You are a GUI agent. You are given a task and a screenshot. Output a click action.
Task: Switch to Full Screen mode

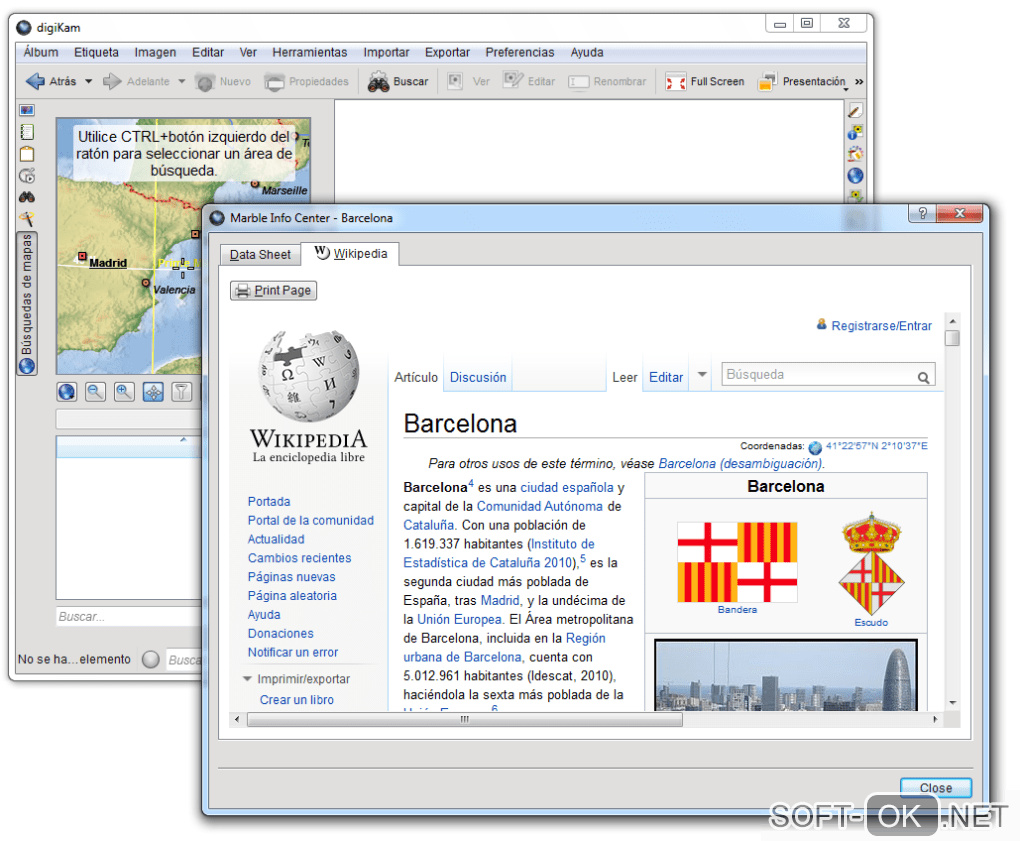pyautogui.click(x=705, y=81)
